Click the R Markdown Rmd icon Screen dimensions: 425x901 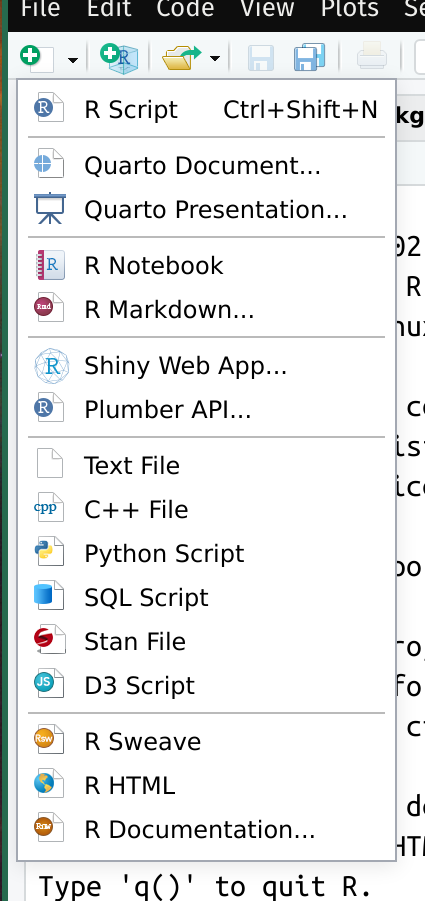[49, 307]
